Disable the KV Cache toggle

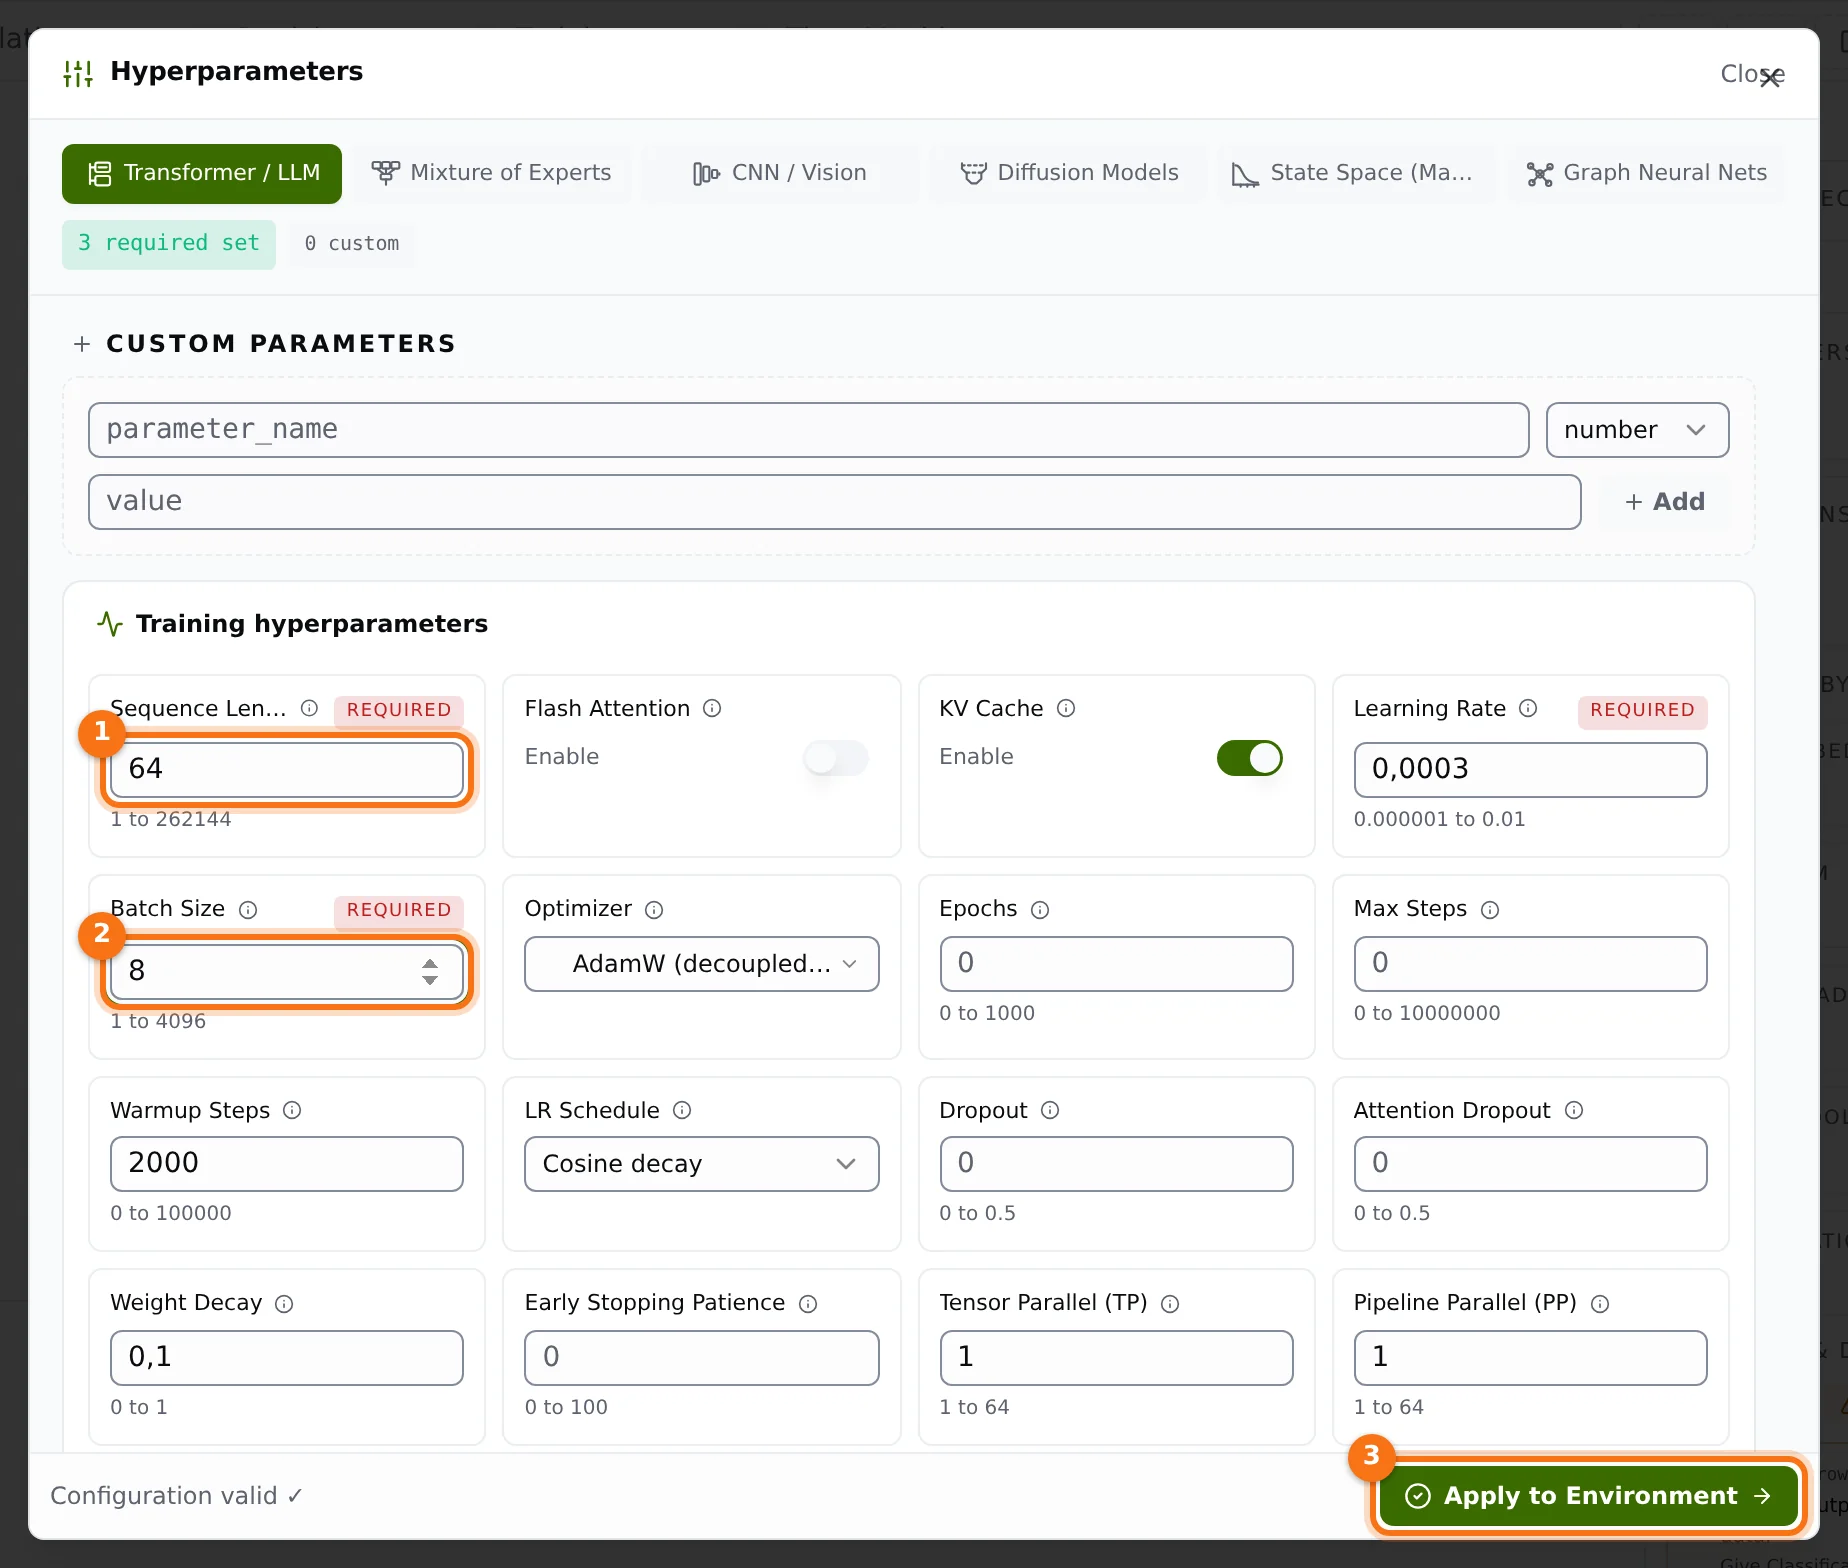(x=1250, y=758)
